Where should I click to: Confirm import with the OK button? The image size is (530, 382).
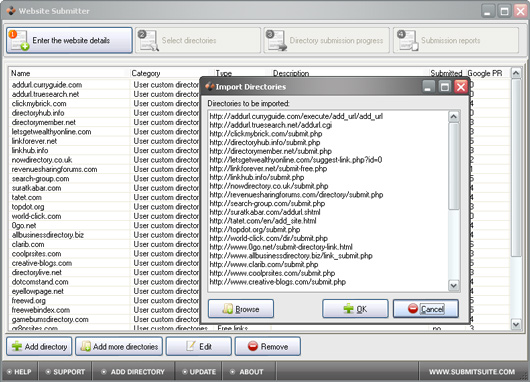(x=355, y=309)
